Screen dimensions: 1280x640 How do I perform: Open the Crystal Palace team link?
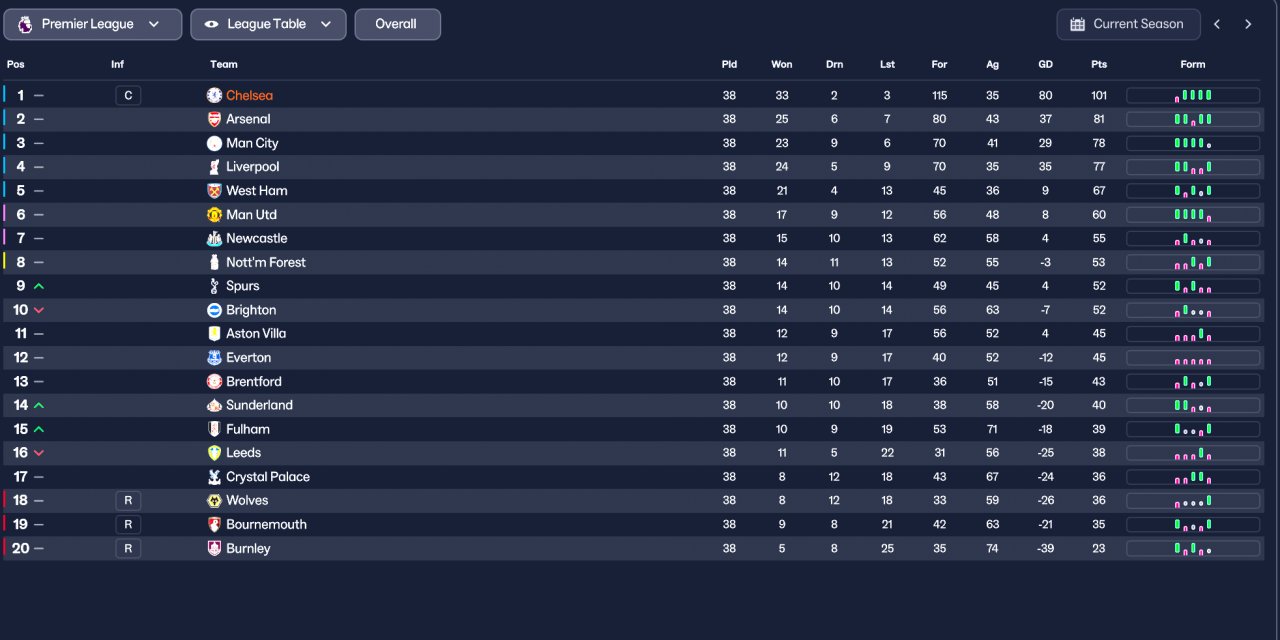[267, 477]
